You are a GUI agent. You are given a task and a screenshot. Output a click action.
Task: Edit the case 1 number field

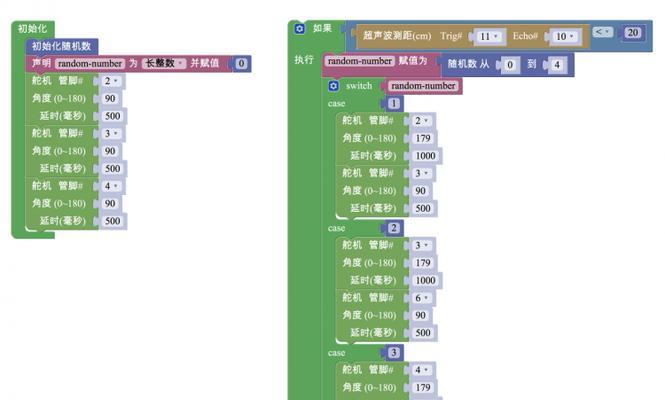tap(394, 103)
